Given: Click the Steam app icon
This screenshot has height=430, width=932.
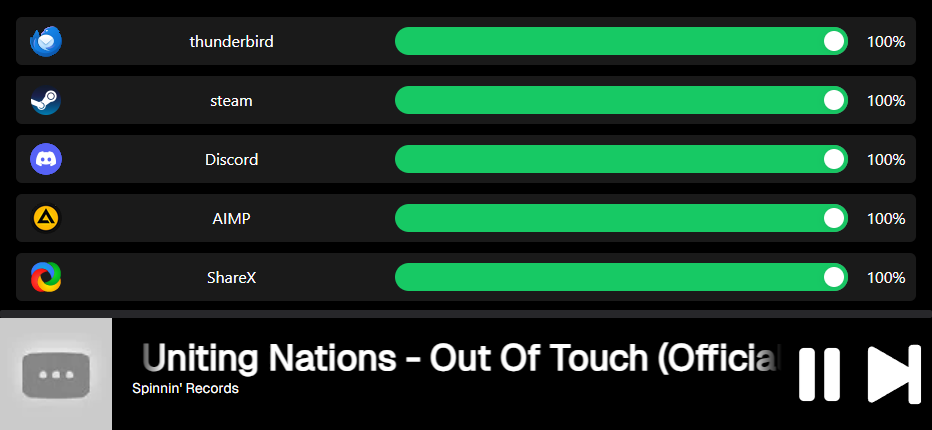Looking at the screenshot, I should (x=46, y=101).
